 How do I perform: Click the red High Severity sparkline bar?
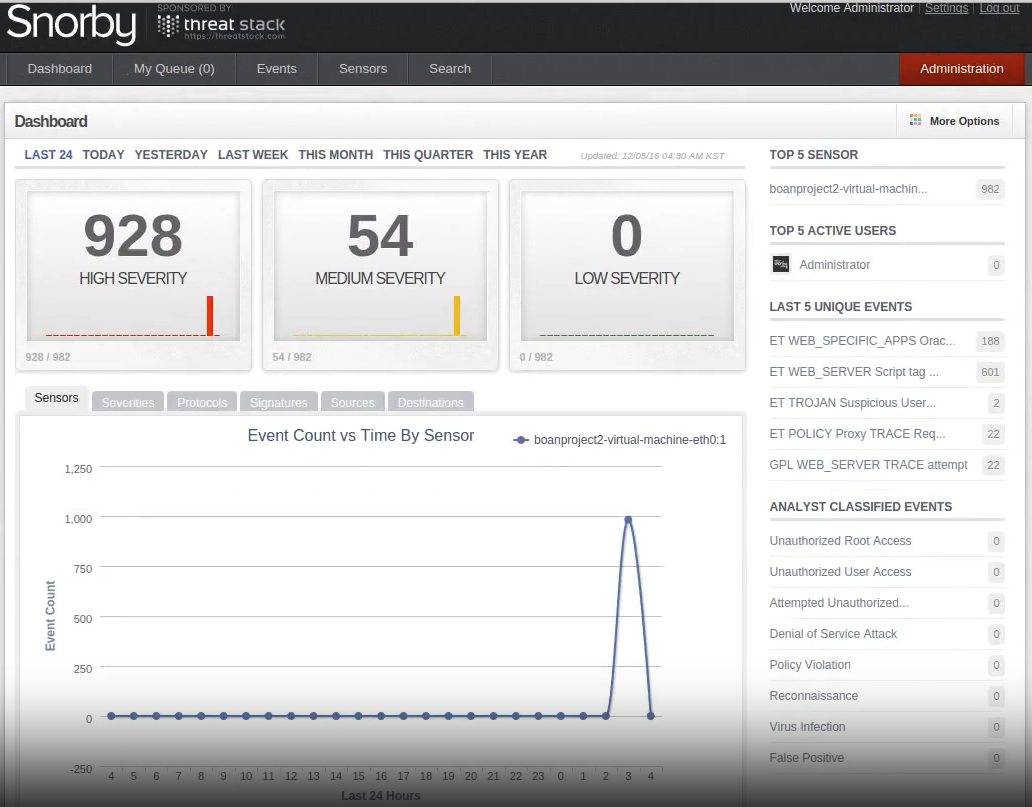point(210,316)
